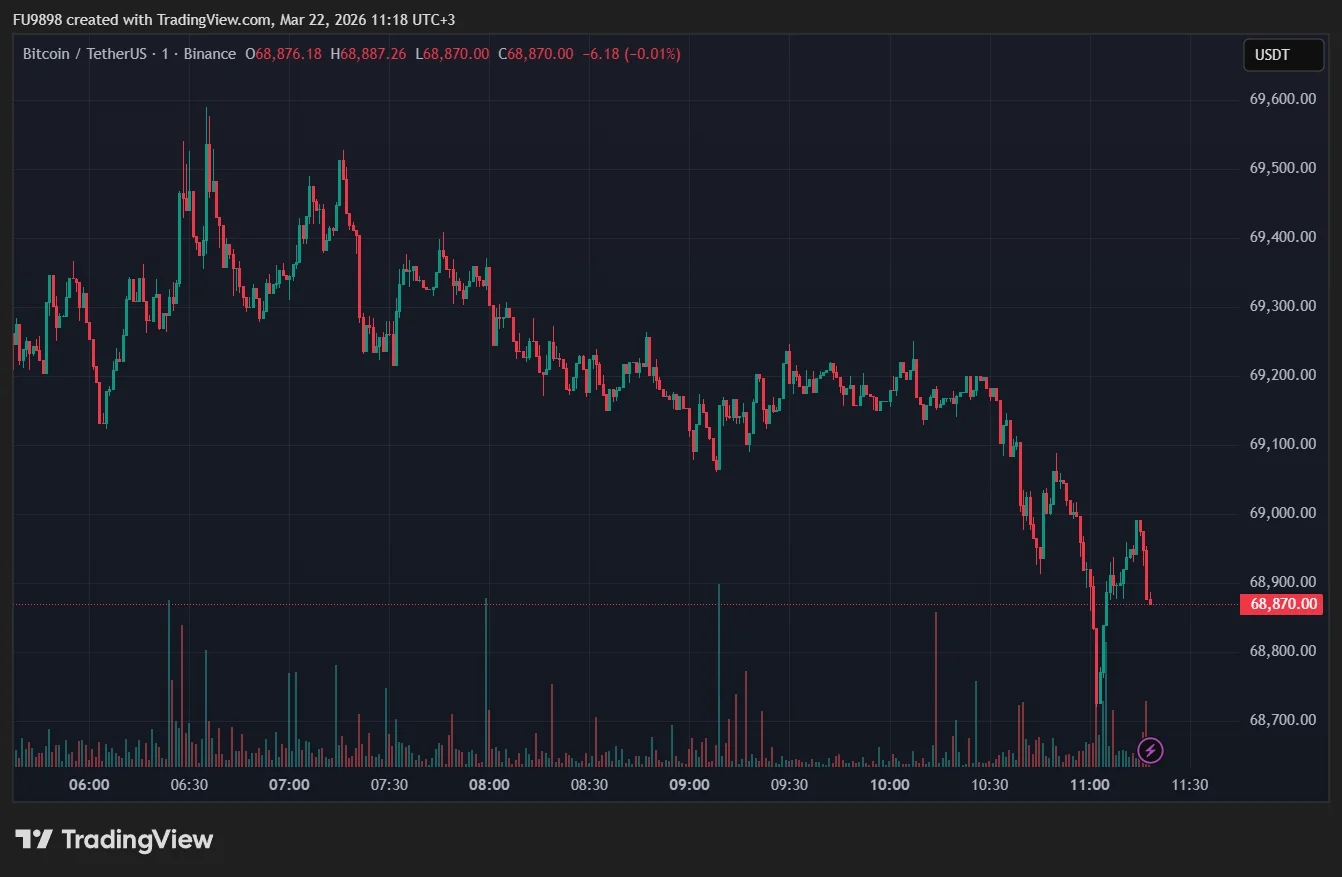Click the 08:00 time axis label
Image resolution: width=1342 pixels, height=877 pixels.
point(489,785)
